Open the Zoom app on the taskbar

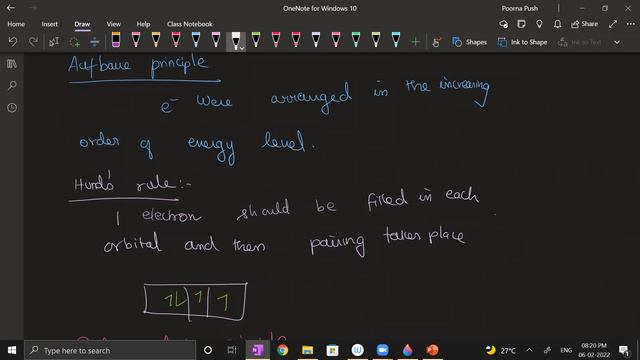382,350
